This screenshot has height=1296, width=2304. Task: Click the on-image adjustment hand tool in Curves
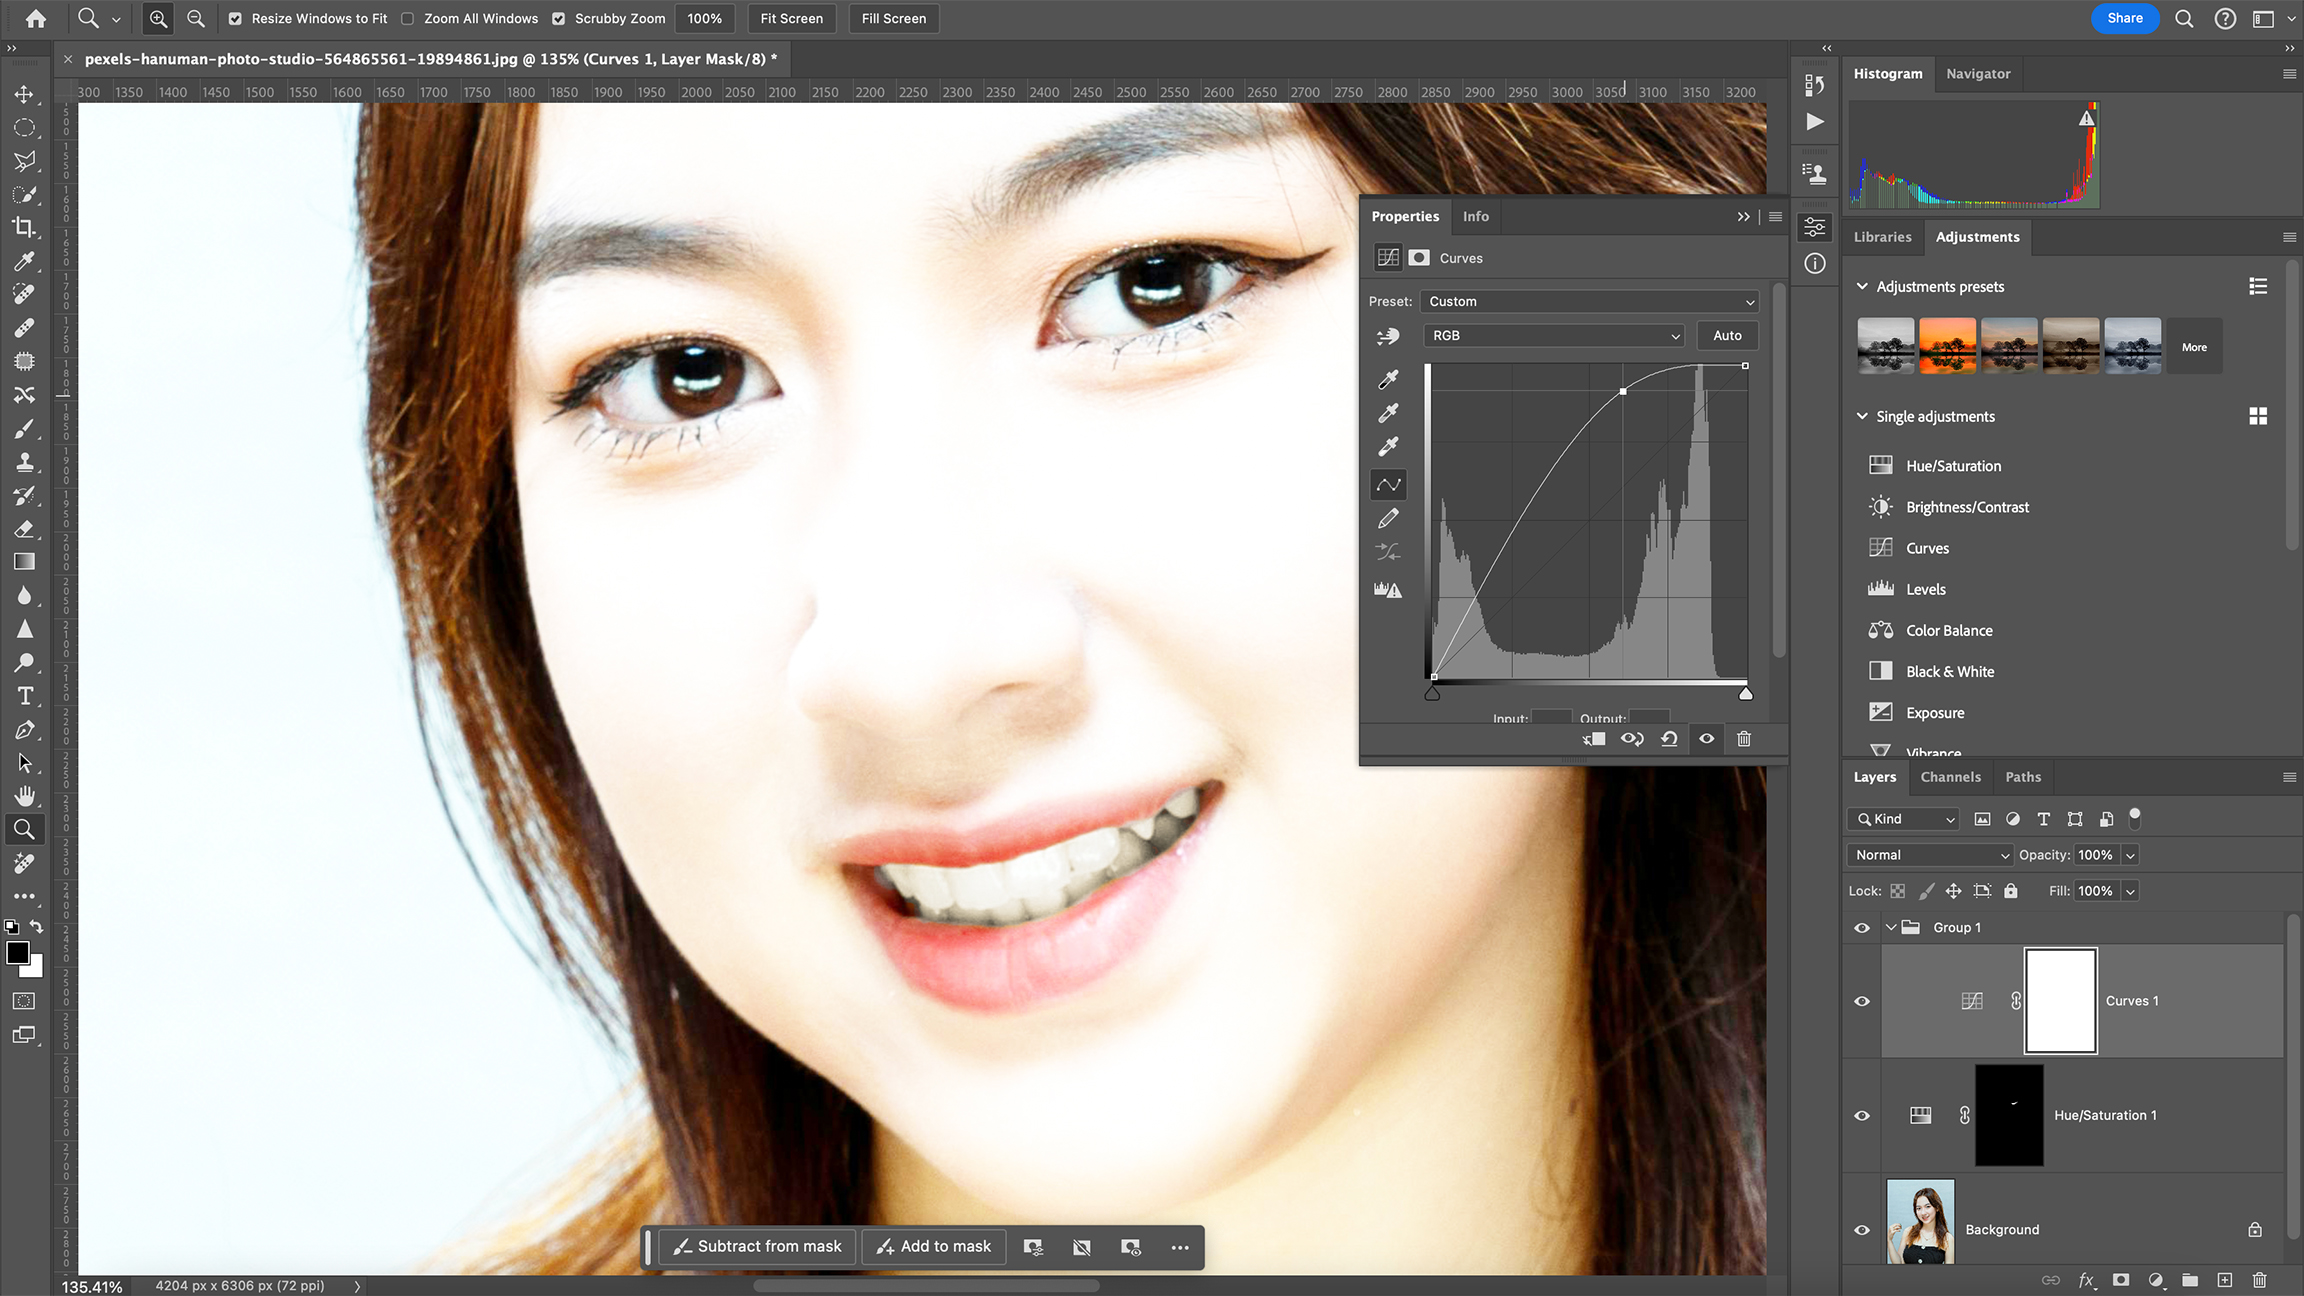(x=1388, y=336)
